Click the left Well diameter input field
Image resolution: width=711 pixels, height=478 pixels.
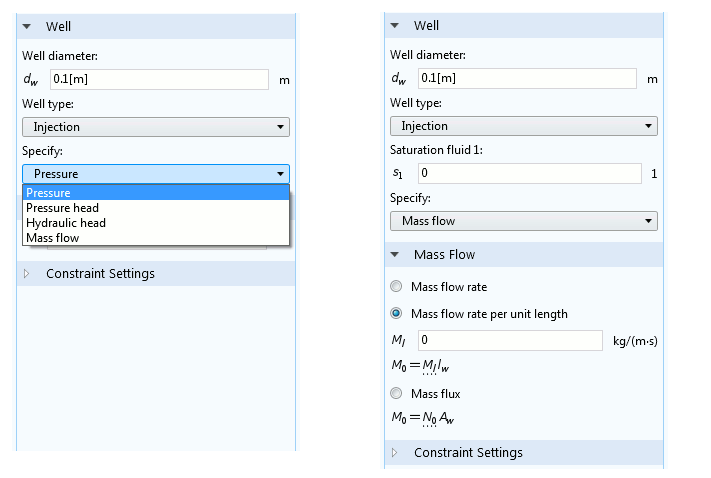pos(158,80)
